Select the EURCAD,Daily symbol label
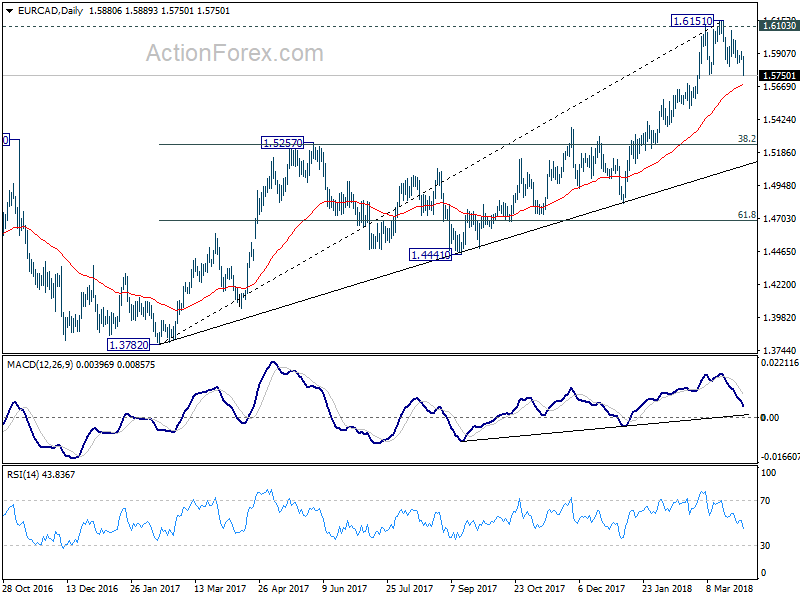Viewport: 800px width, 600px height. (x=50, y=11)
